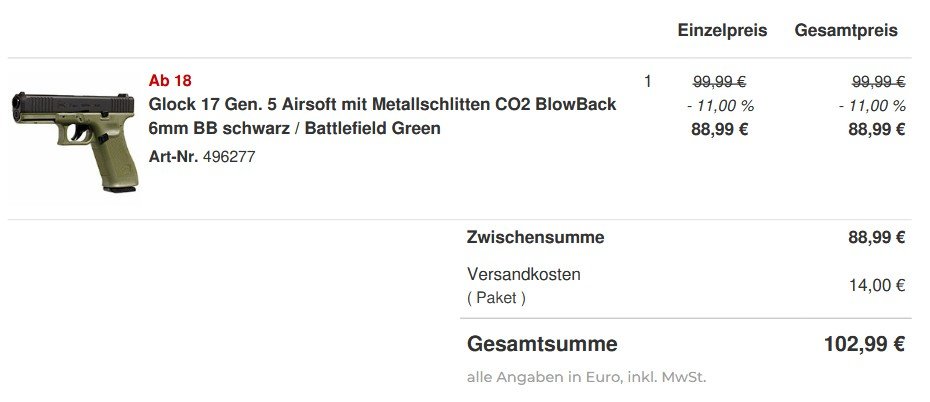
Task: Click the "( Paket )" shipping method text
Action: pyautogui.click(x=496, y=298)
